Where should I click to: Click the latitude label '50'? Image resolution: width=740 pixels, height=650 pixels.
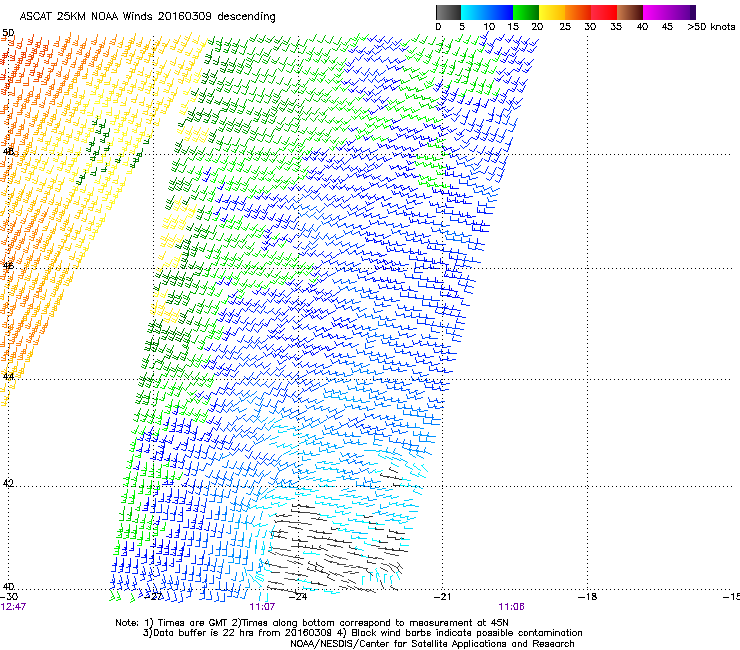point(8,33)
